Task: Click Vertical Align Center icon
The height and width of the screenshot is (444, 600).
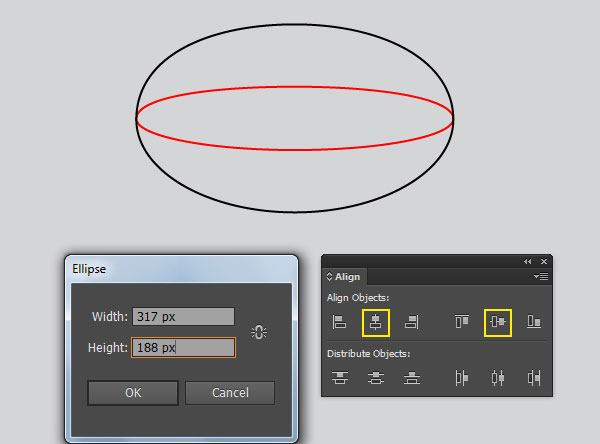Action: coord(498,323)
